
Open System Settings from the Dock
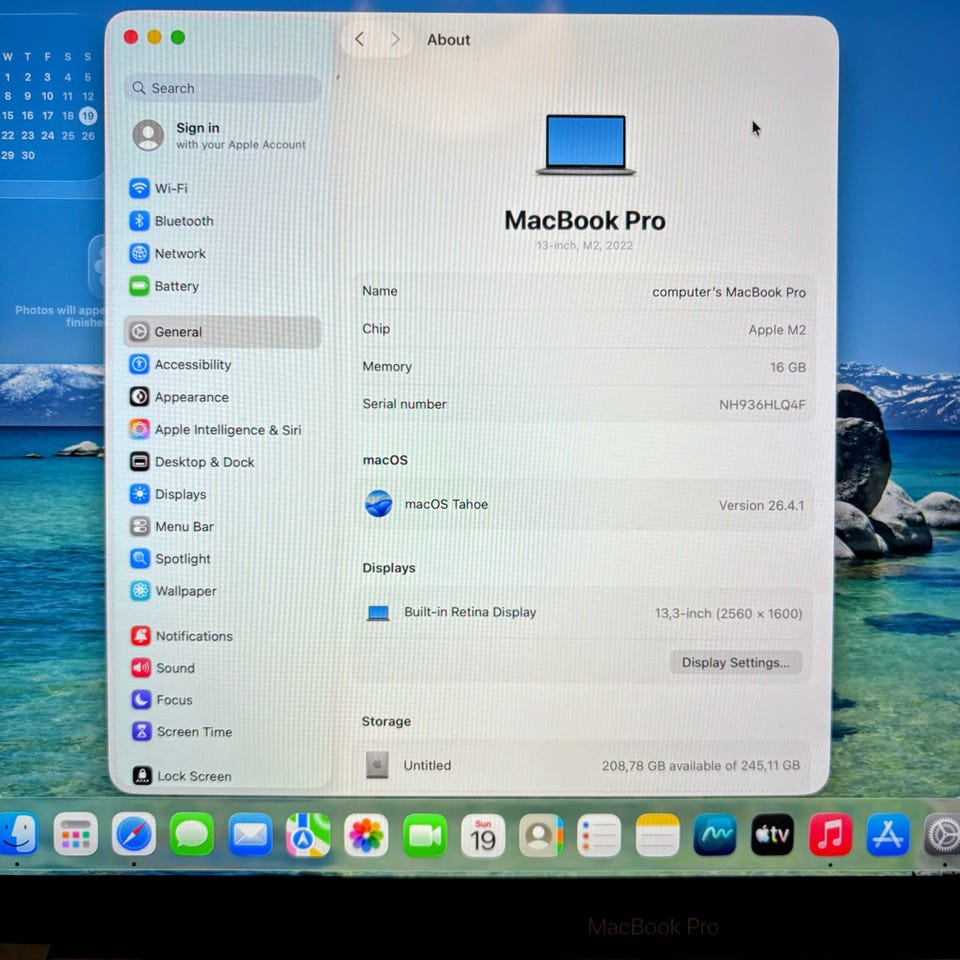[x=943, y=834]
